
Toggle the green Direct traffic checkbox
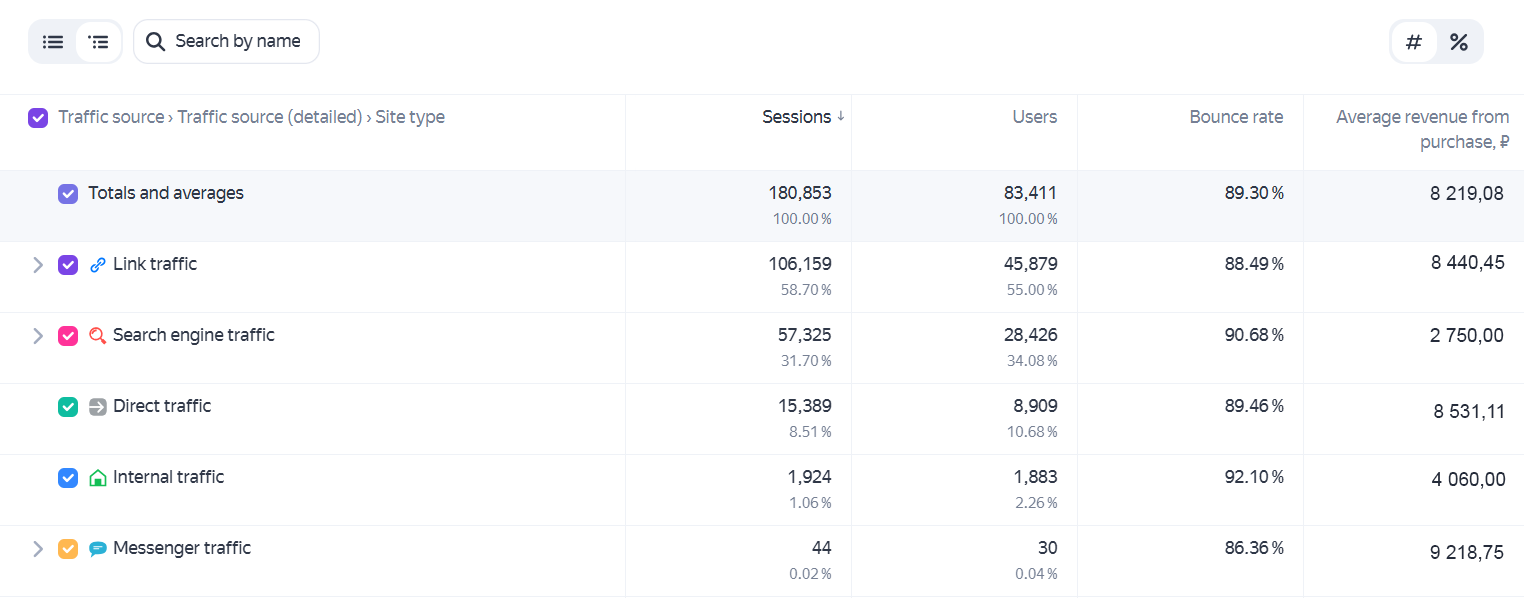[x=68, y=407]
